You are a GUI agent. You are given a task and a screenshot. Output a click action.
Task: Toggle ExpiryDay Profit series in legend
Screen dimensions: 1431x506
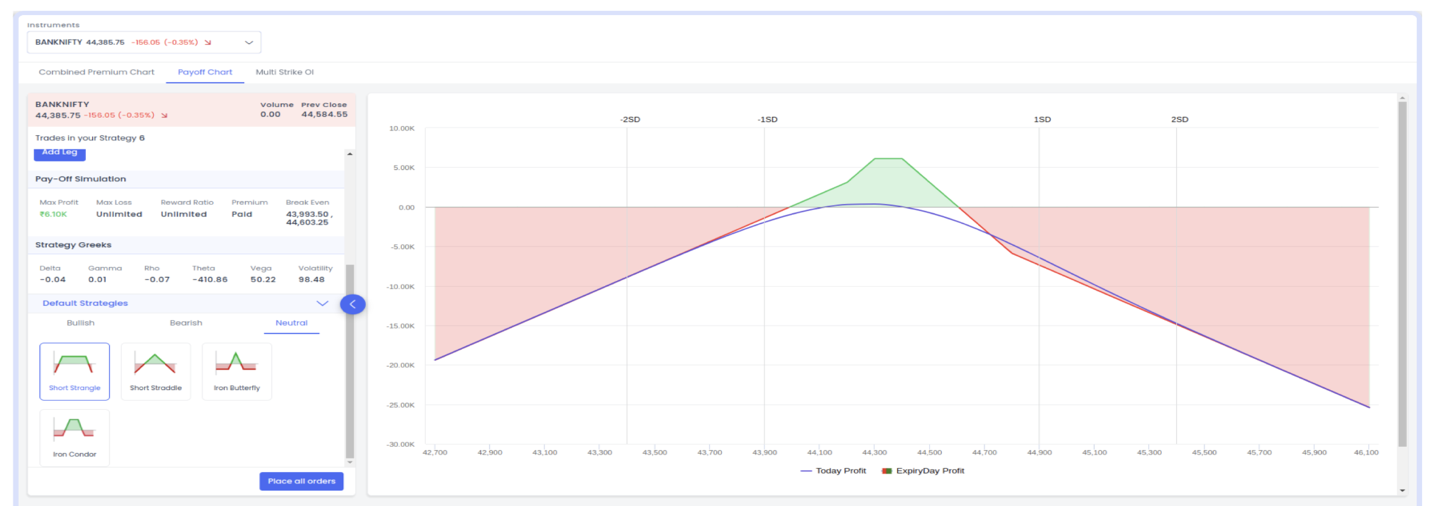click(x=923, y=470)
